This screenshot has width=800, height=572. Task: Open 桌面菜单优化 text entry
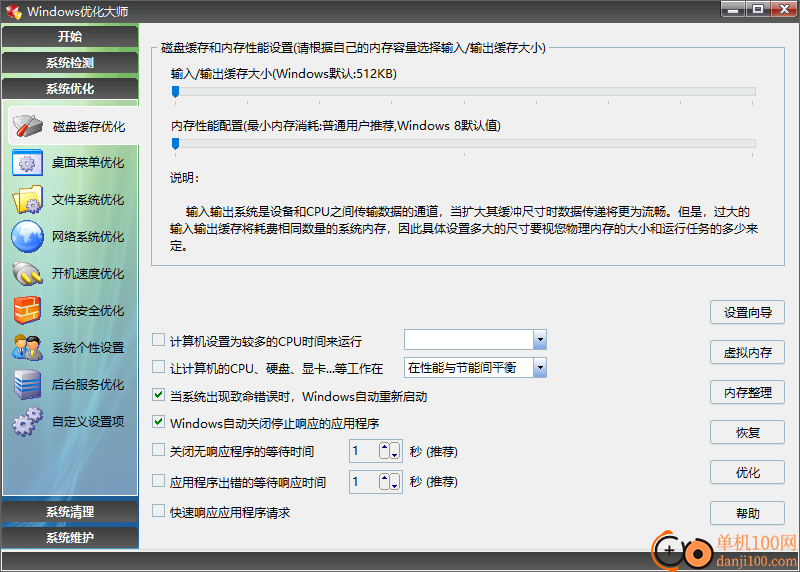[88, 163]
